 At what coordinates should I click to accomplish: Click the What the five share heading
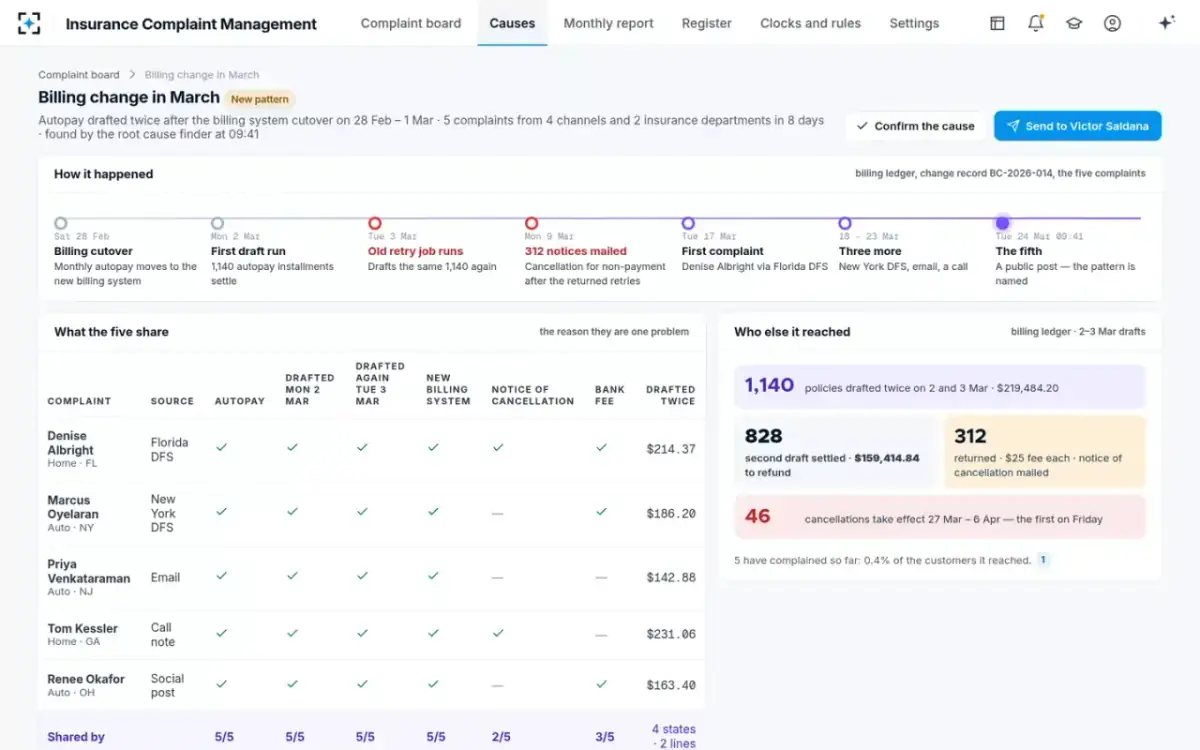coord(111,332)
